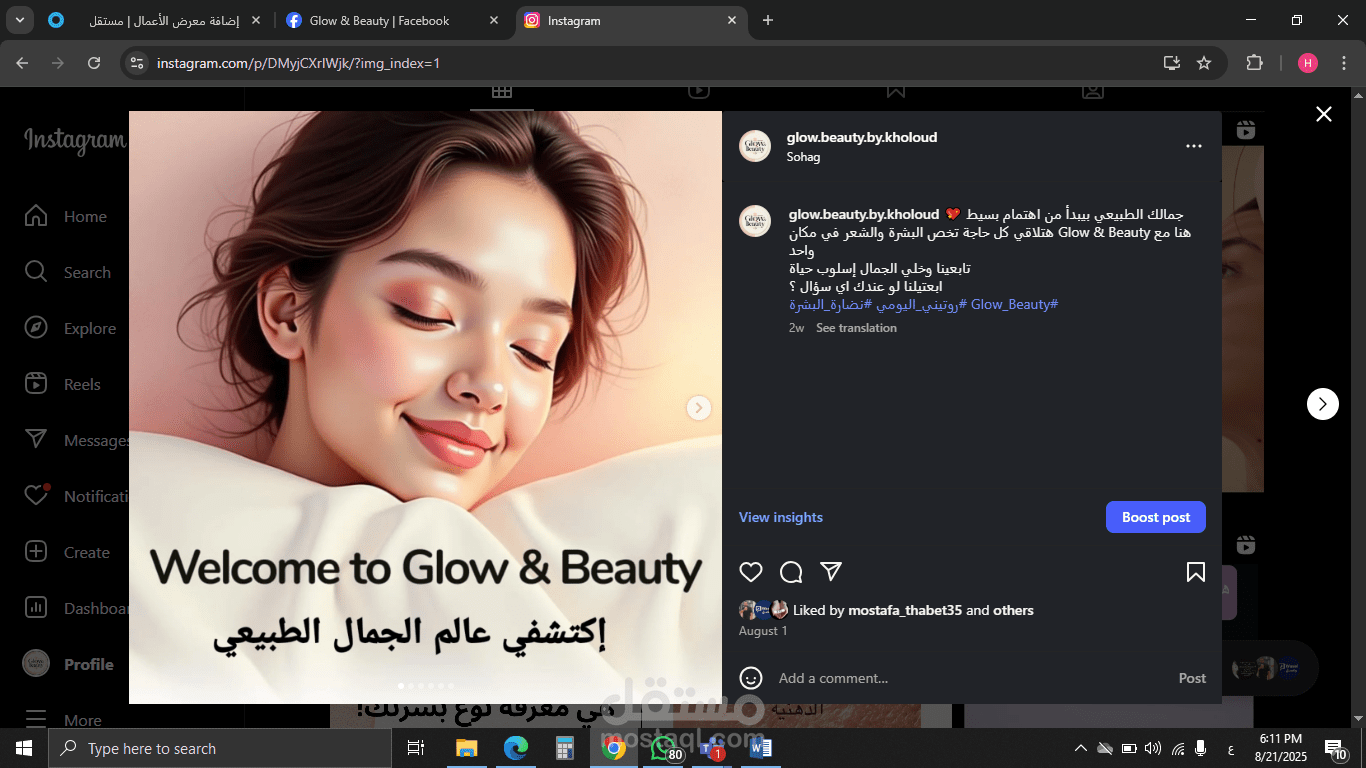Close the Glow & Beauty Facebook tab

tap(494, 20)
